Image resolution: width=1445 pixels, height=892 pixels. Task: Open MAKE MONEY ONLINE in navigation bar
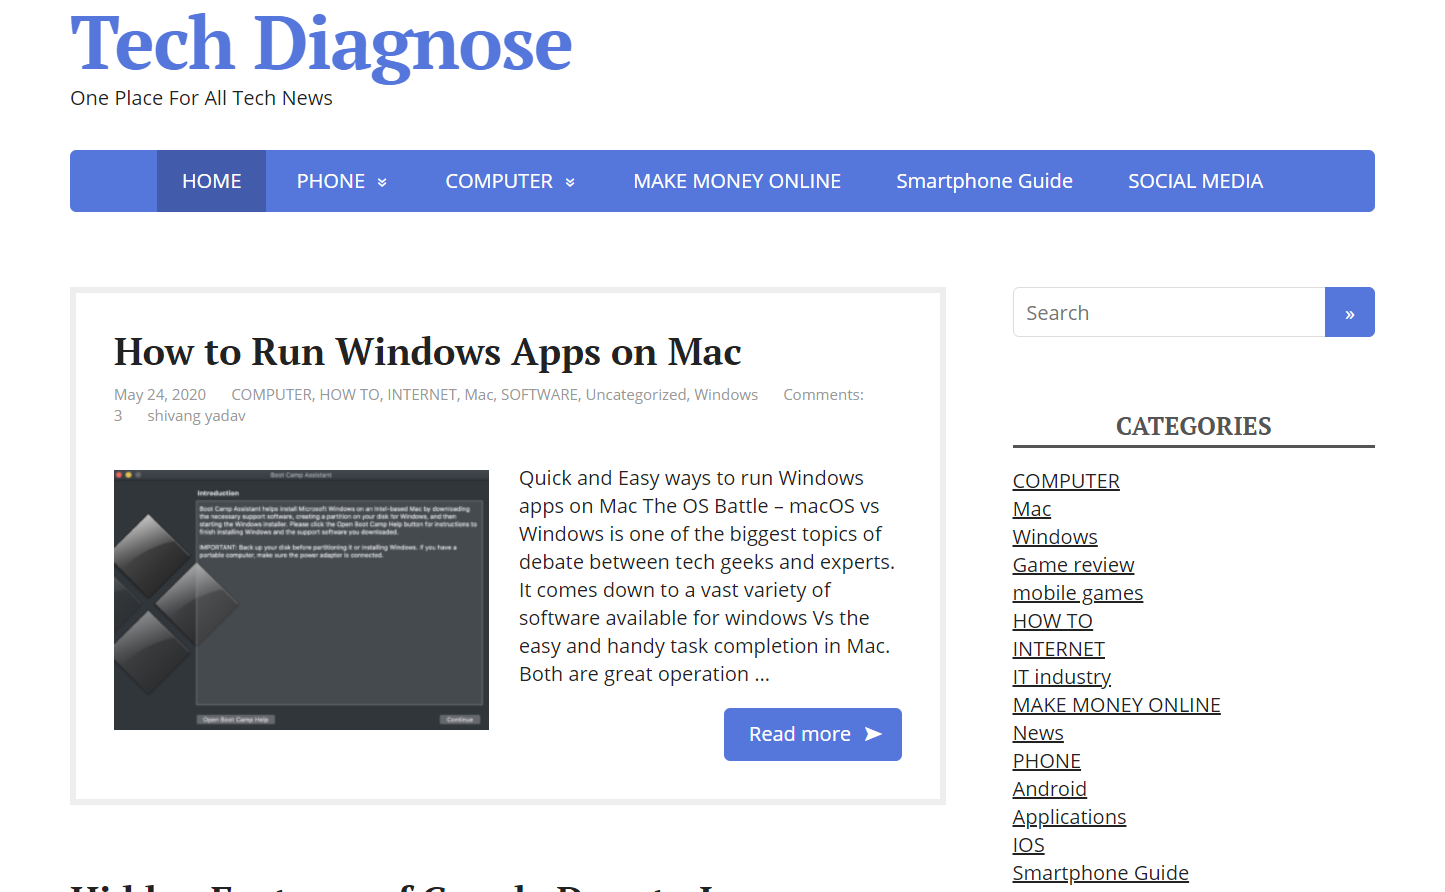[736, 181]
